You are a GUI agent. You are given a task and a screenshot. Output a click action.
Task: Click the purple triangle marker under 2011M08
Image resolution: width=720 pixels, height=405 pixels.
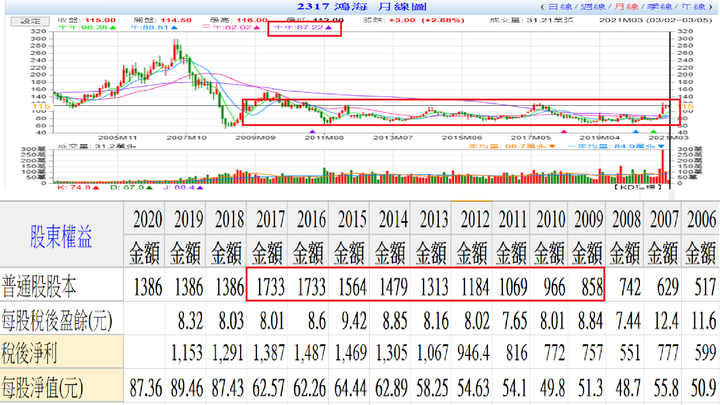coord(313,132)
